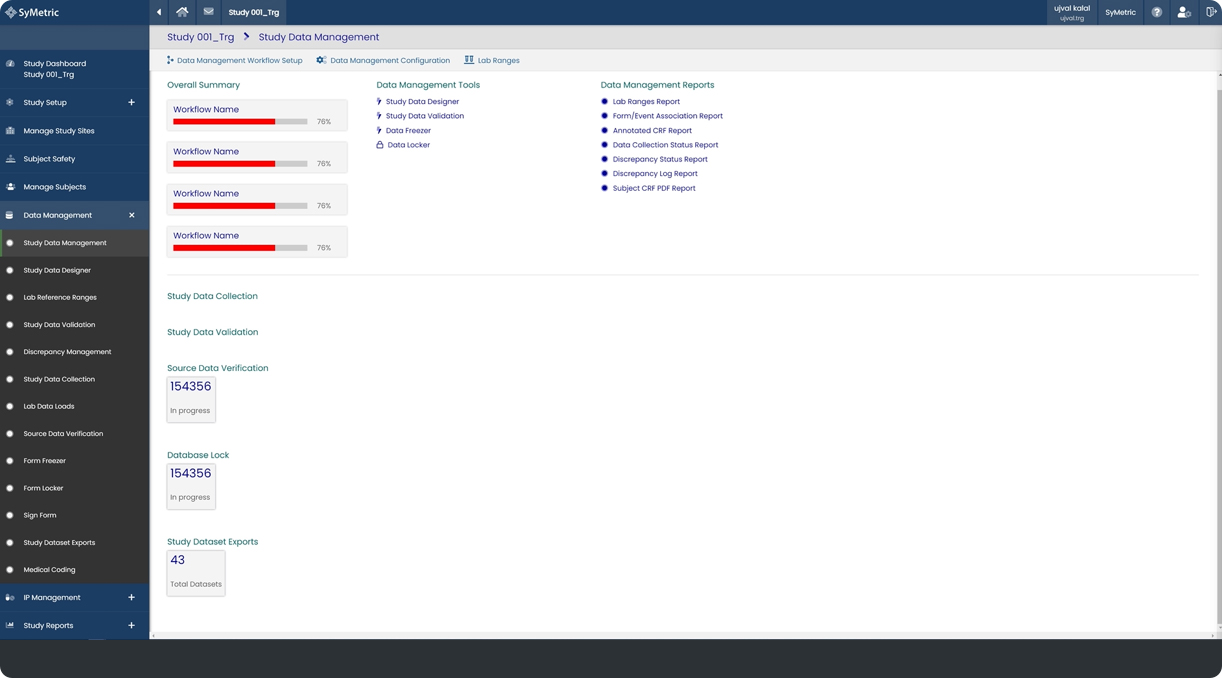Click the bullet beside Subject CRF PDF Report
Image resolution: width=1222 pixels, height=678 pixels.
[x=604, y=188]
